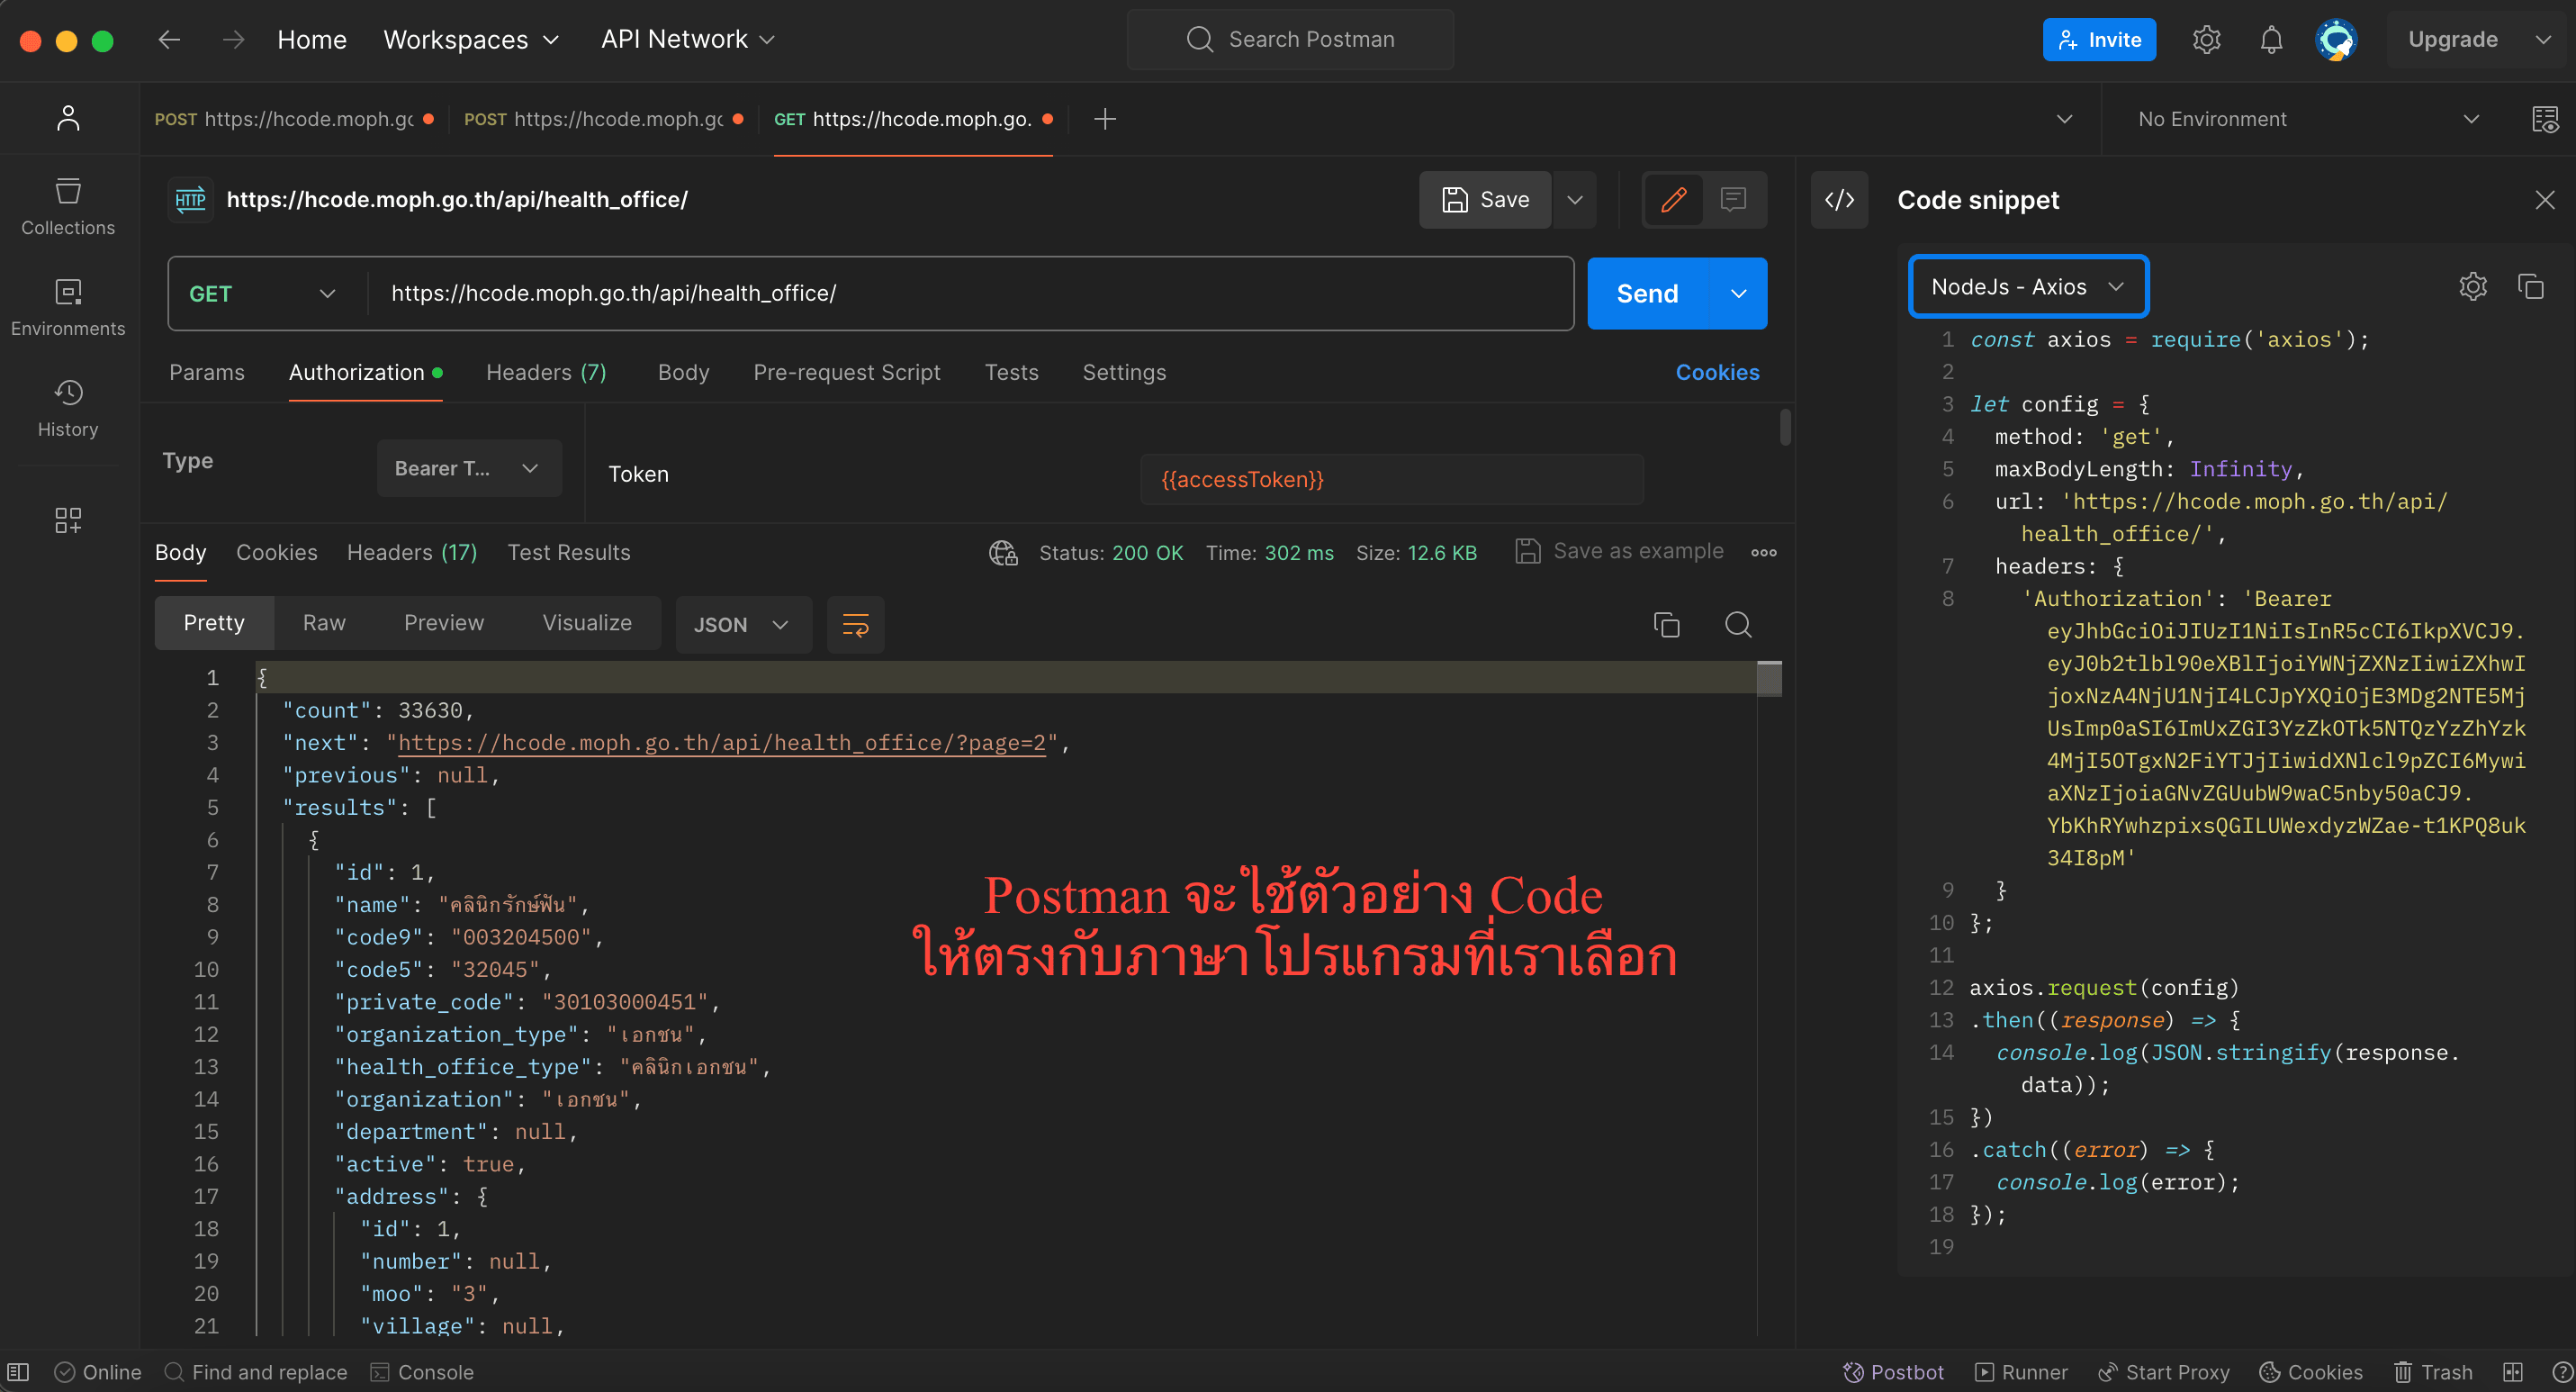
Task: Open the Collections sidebar panel
Action: click(x=68, y=206)
